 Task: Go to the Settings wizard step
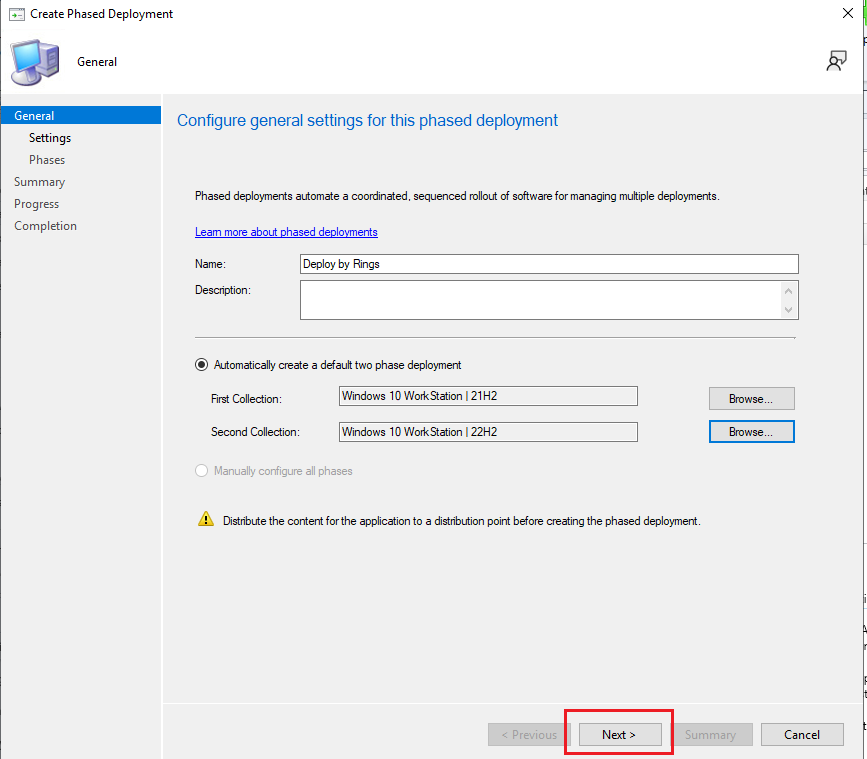point(50,138)
